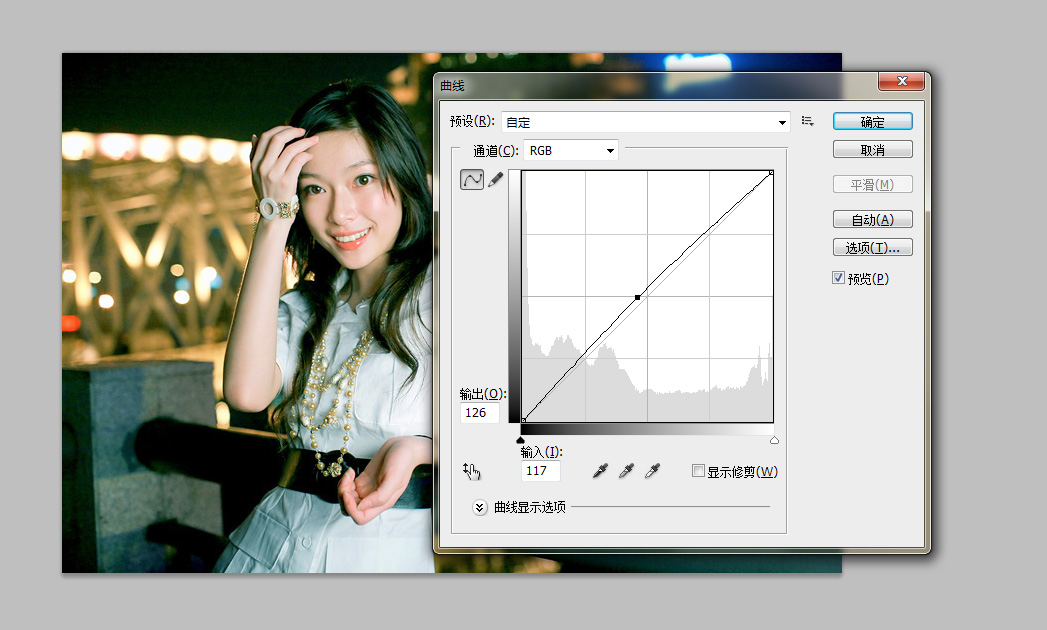
Task: Pick the set white point eyedropper
Action: 652,471
